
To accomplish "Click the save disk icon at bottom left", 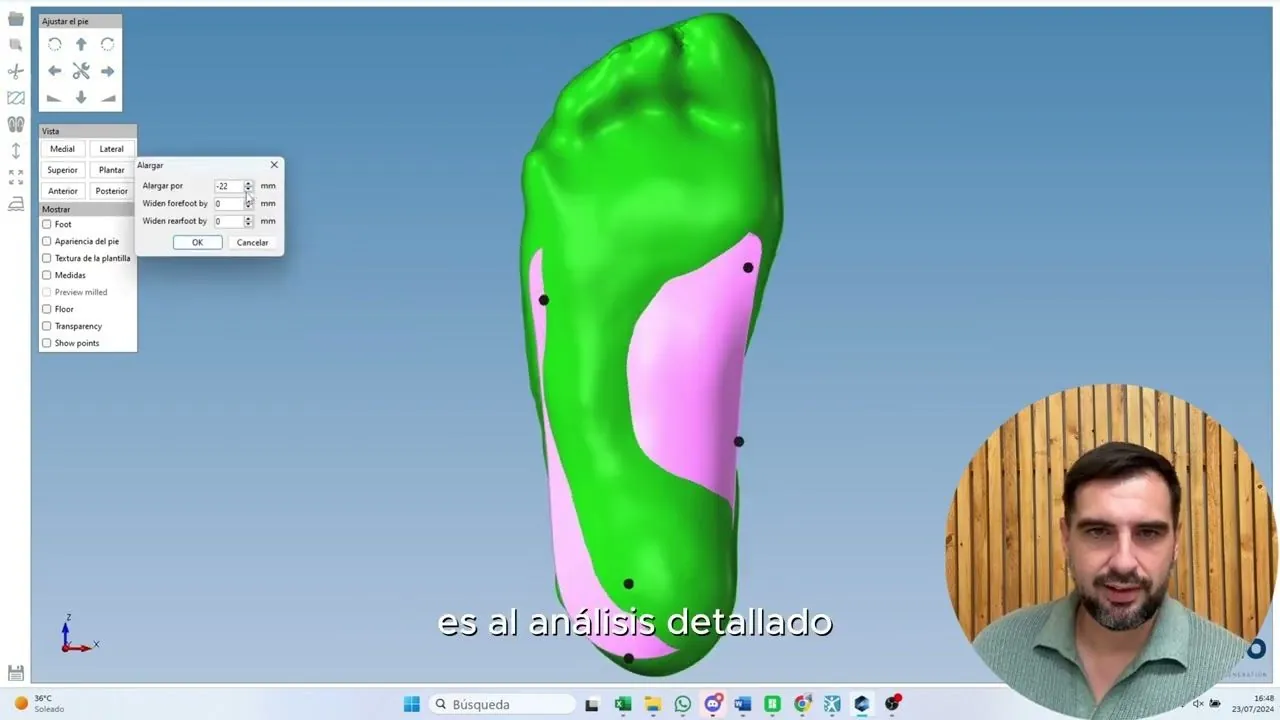I will coord(16,673).
